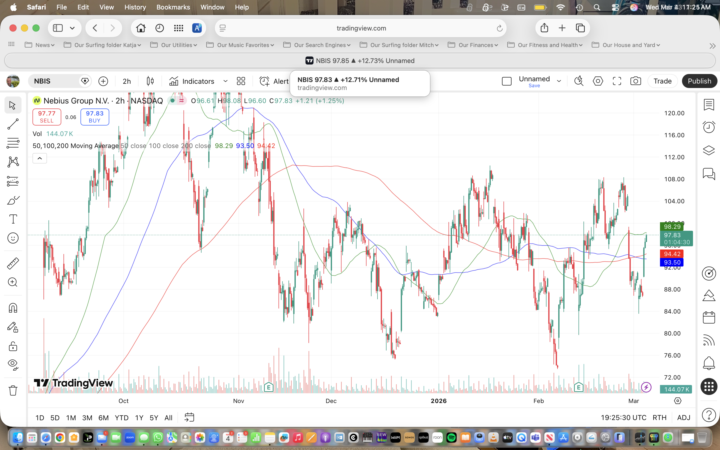The image size is (720, 450).
Task: Open the forecasting and measurement tools
Action: tap(13, 181)
